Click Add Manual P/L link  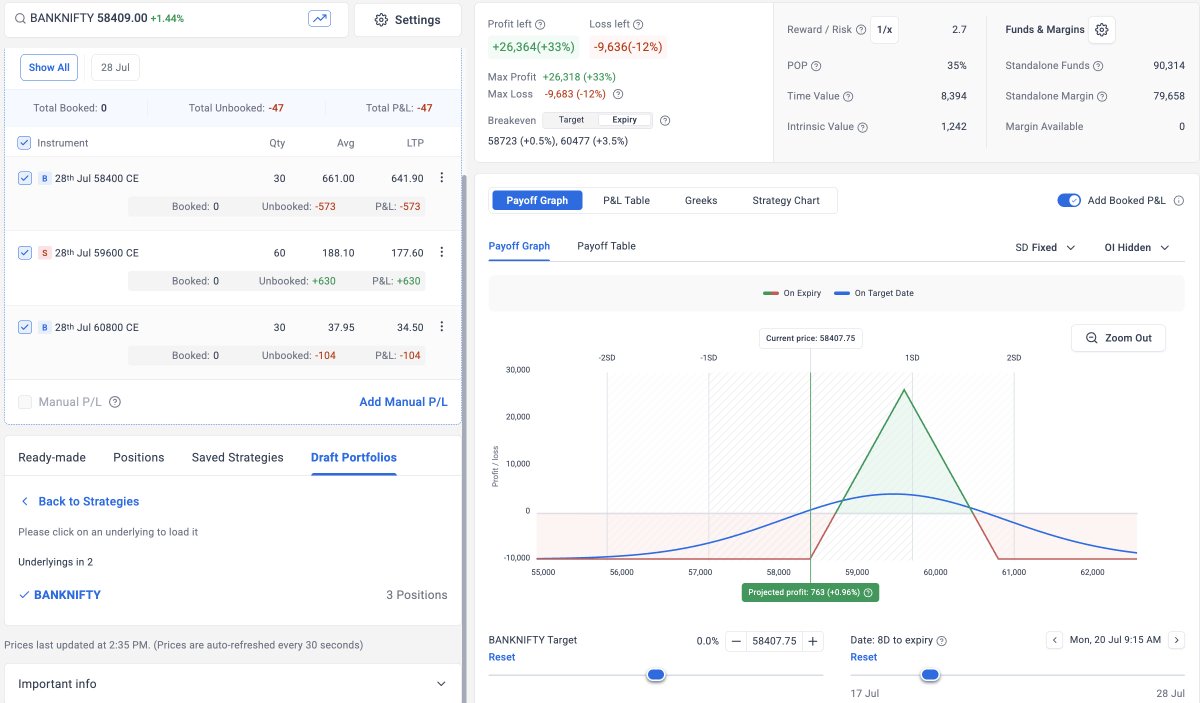pos(403,402)
